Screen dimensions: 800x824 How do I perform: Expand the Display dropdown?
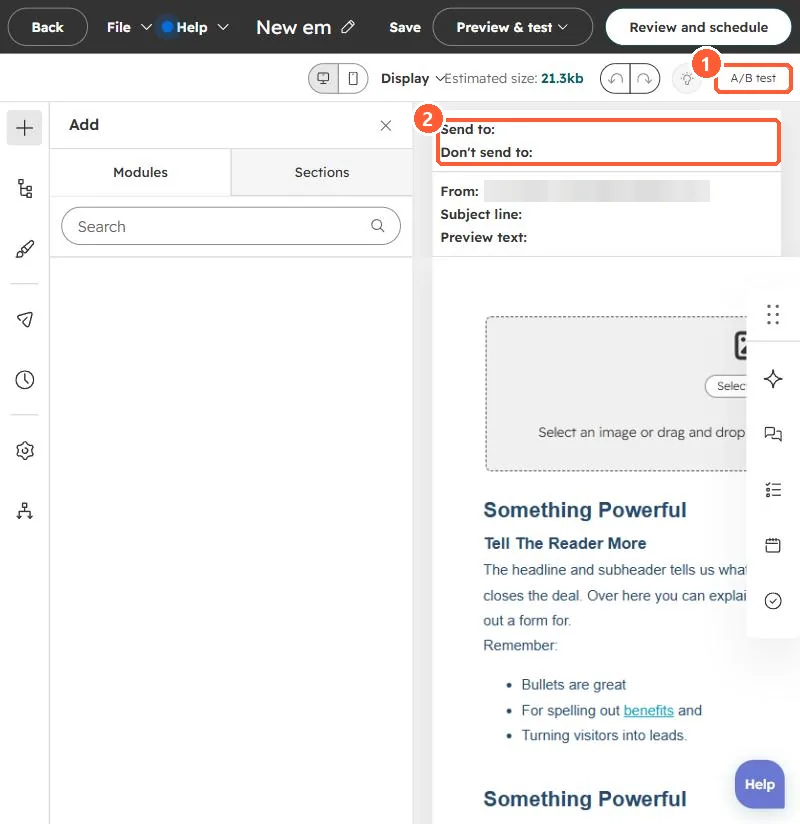tap(412, 78)
